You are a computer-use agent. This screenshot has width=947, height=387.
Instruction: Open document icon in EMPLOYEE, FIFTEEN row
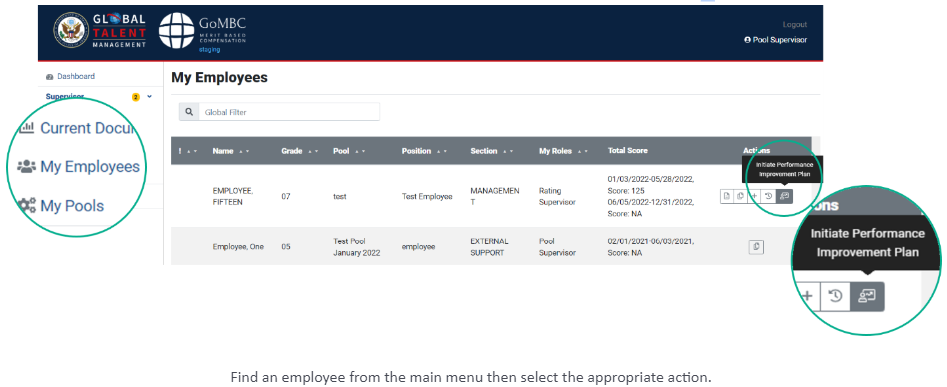727,196
